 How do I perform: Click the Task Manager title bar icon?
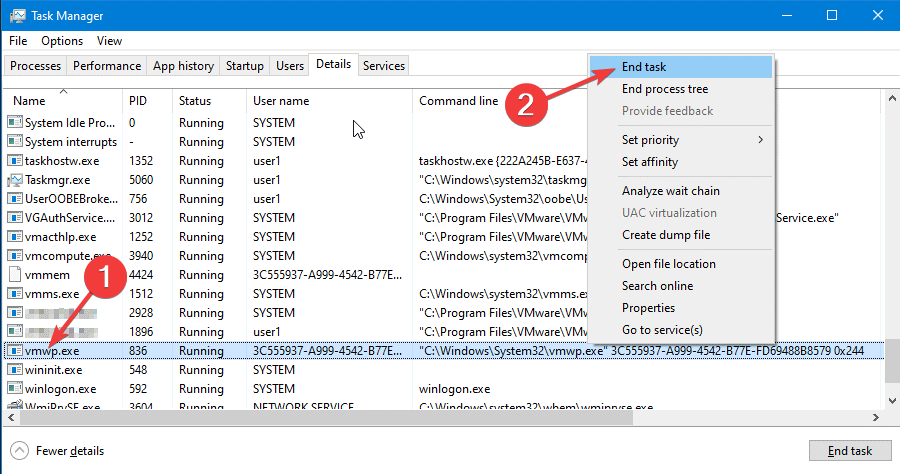point(17,15)
